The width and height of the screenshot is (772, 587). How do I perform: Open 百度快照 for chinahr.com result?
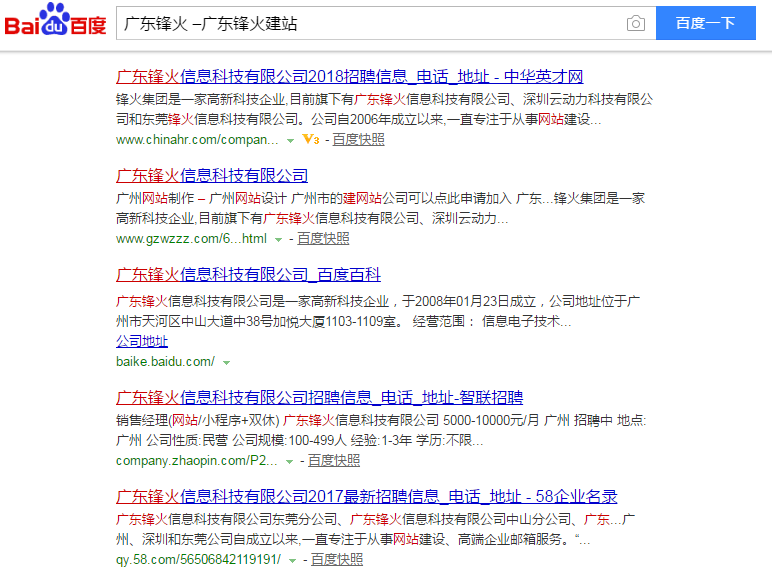(x=358, y=139)
